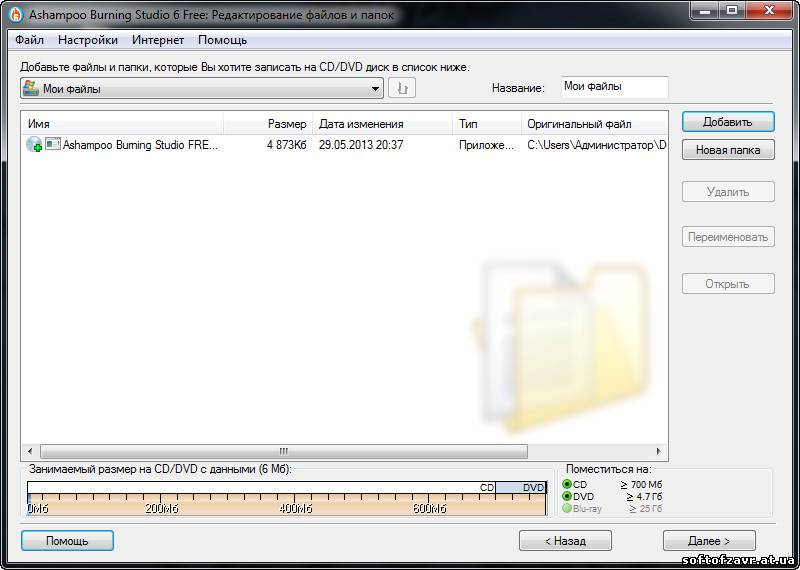Click the dimmed Blu-ray capacity indicator

pos(567,508)
